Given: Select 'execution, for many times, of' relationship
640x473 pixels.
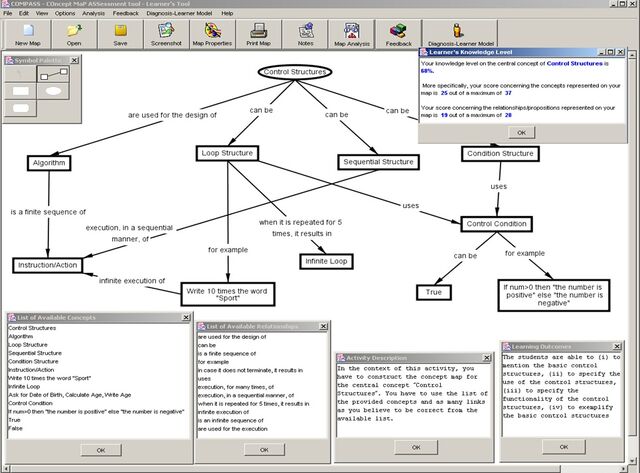Looking at the screenshot, I should tap(236, 387).
